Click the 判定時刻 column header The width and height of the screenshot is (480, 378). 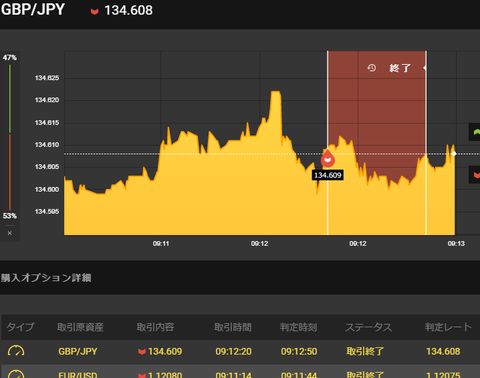click(x=298, y=327)
